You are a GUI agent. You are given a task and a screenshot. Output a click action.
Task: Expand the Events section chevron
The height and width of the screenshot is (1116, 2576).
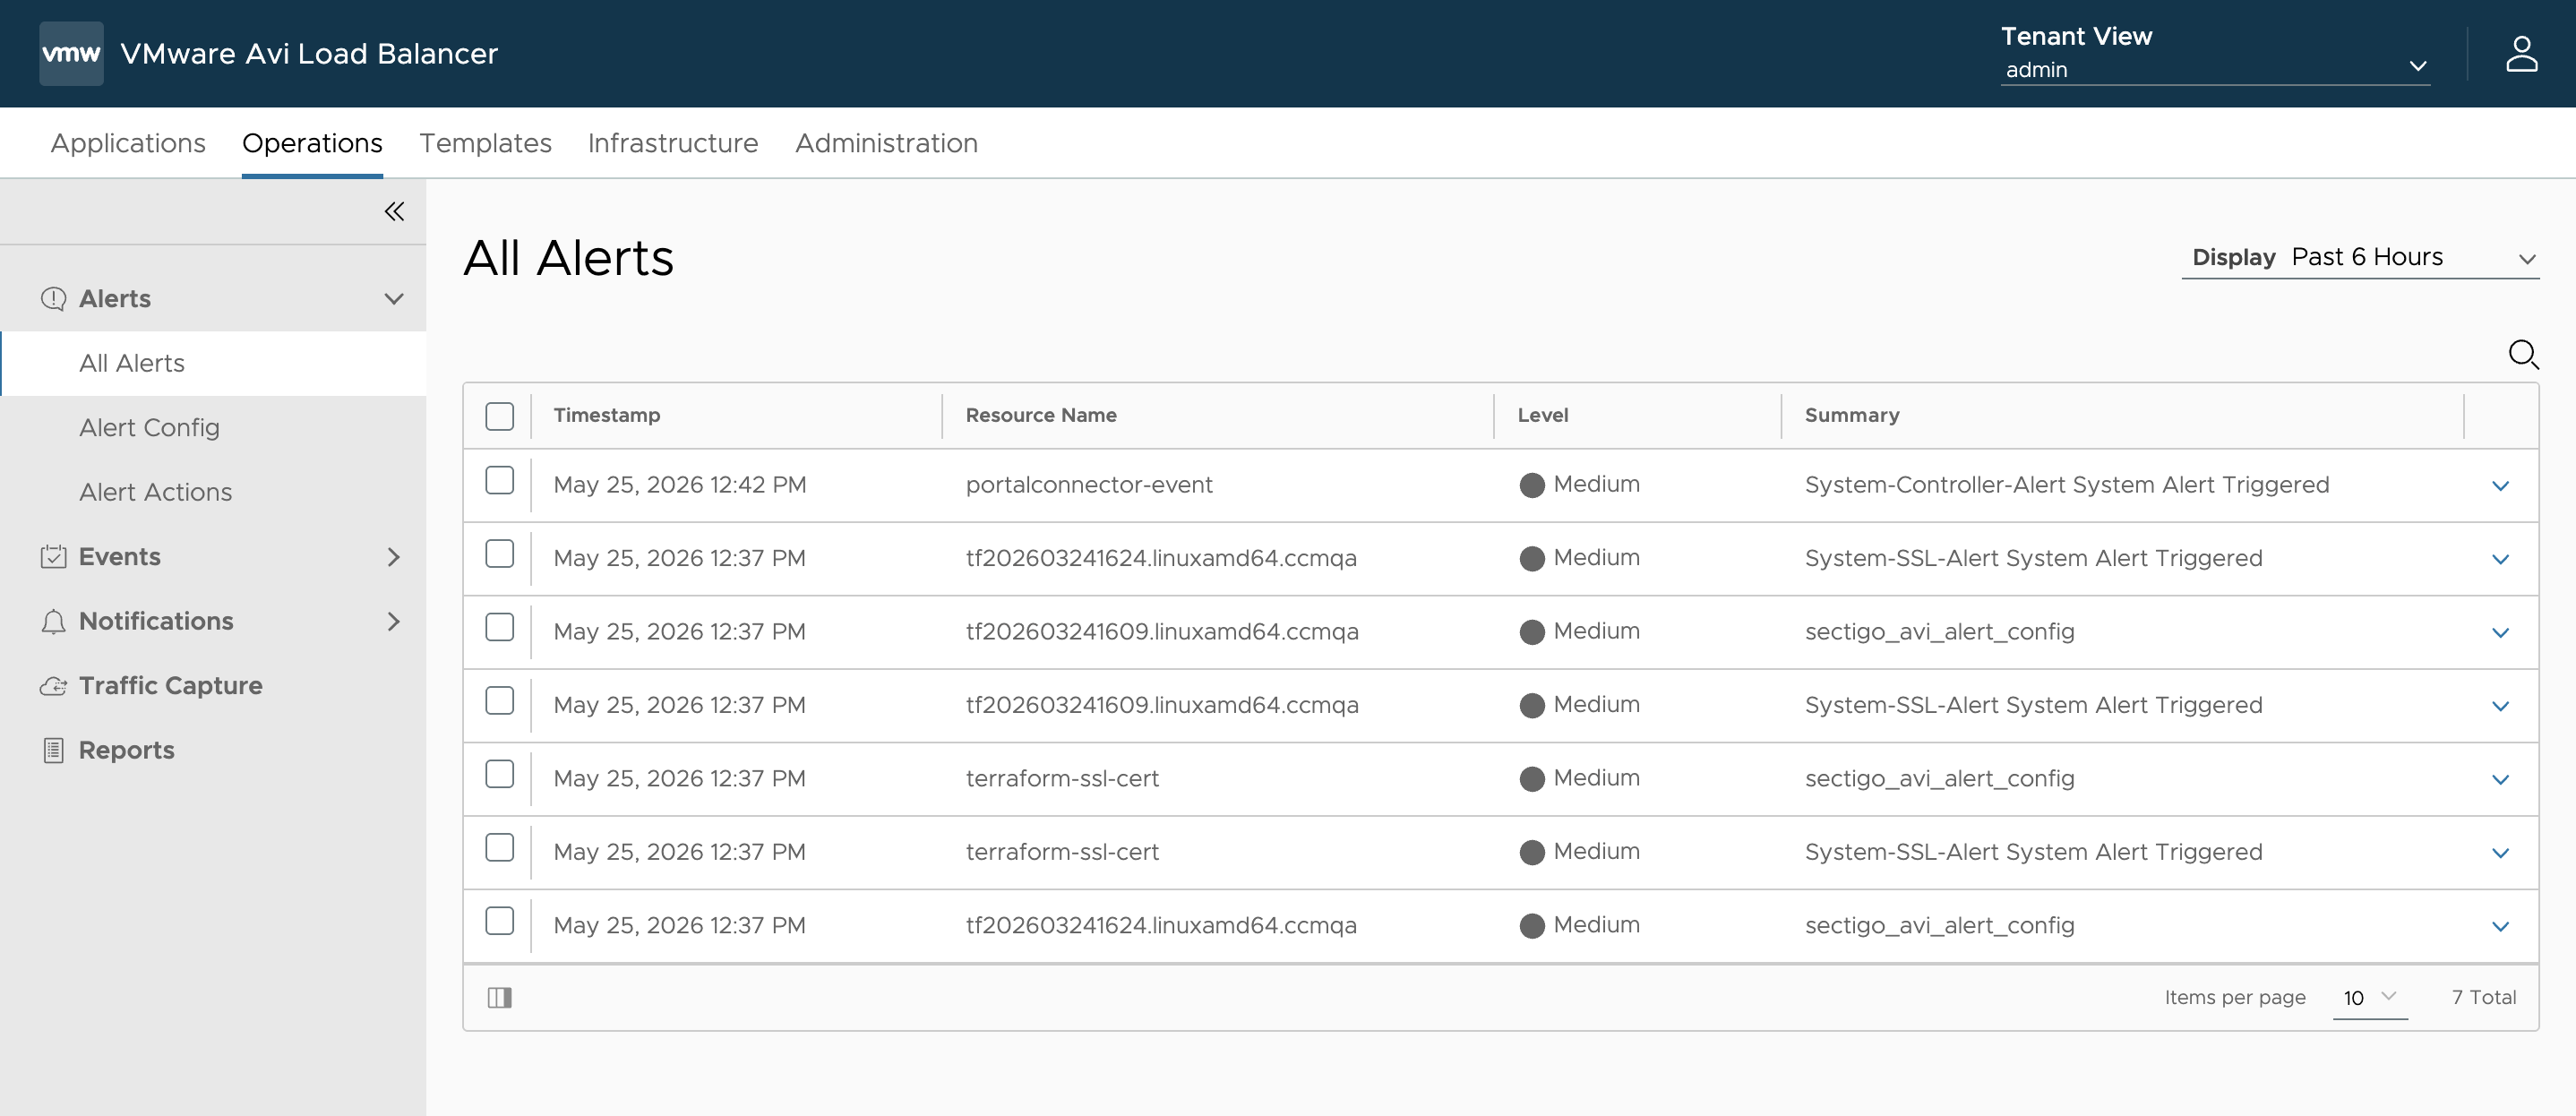pos(394,557)
